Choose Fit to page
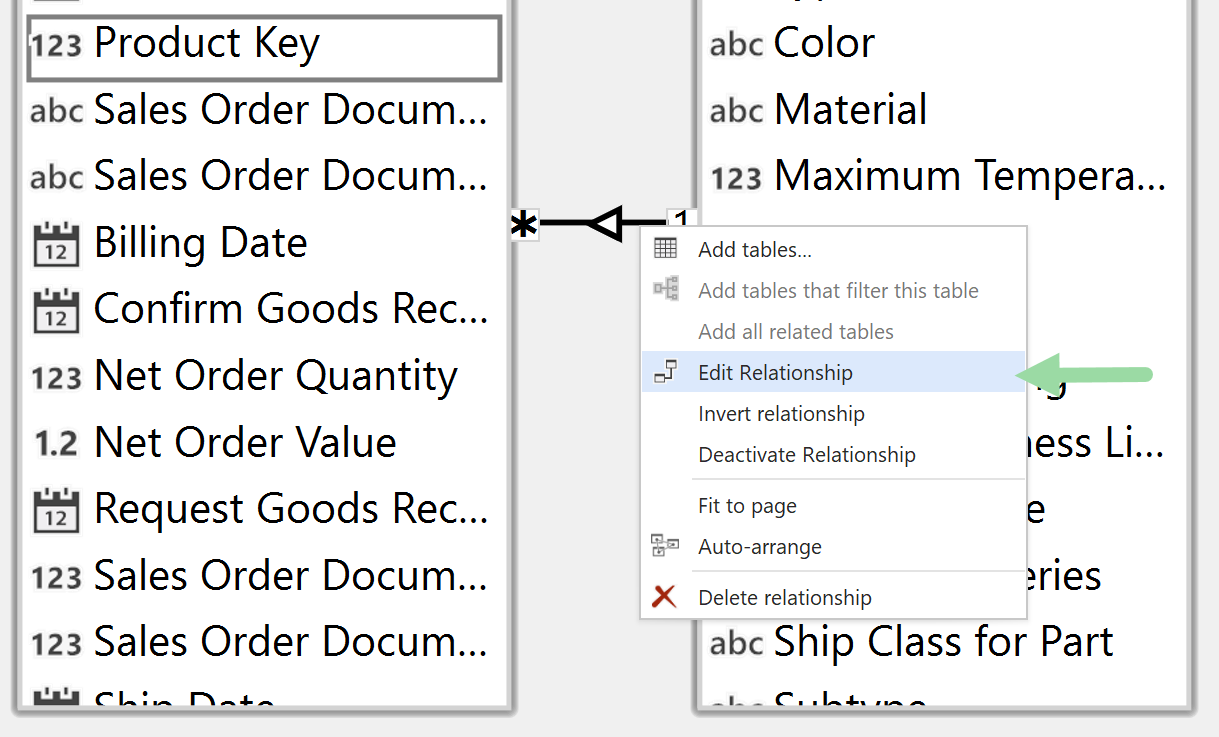 tap(746, 506)
